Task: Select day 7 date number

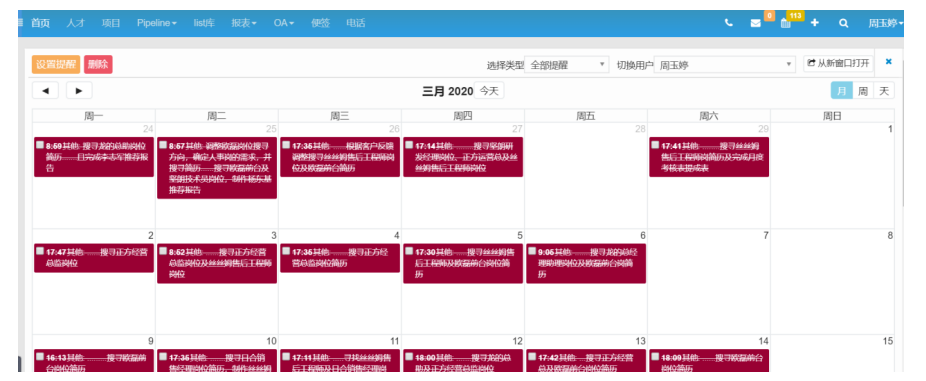Action: tap(766, 236)
